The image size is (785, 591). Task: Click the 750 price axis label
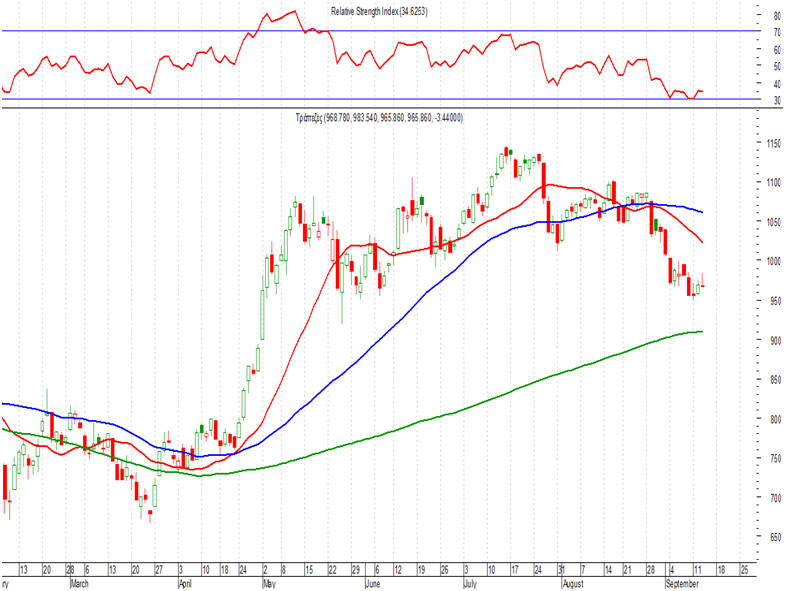(775, 459)
